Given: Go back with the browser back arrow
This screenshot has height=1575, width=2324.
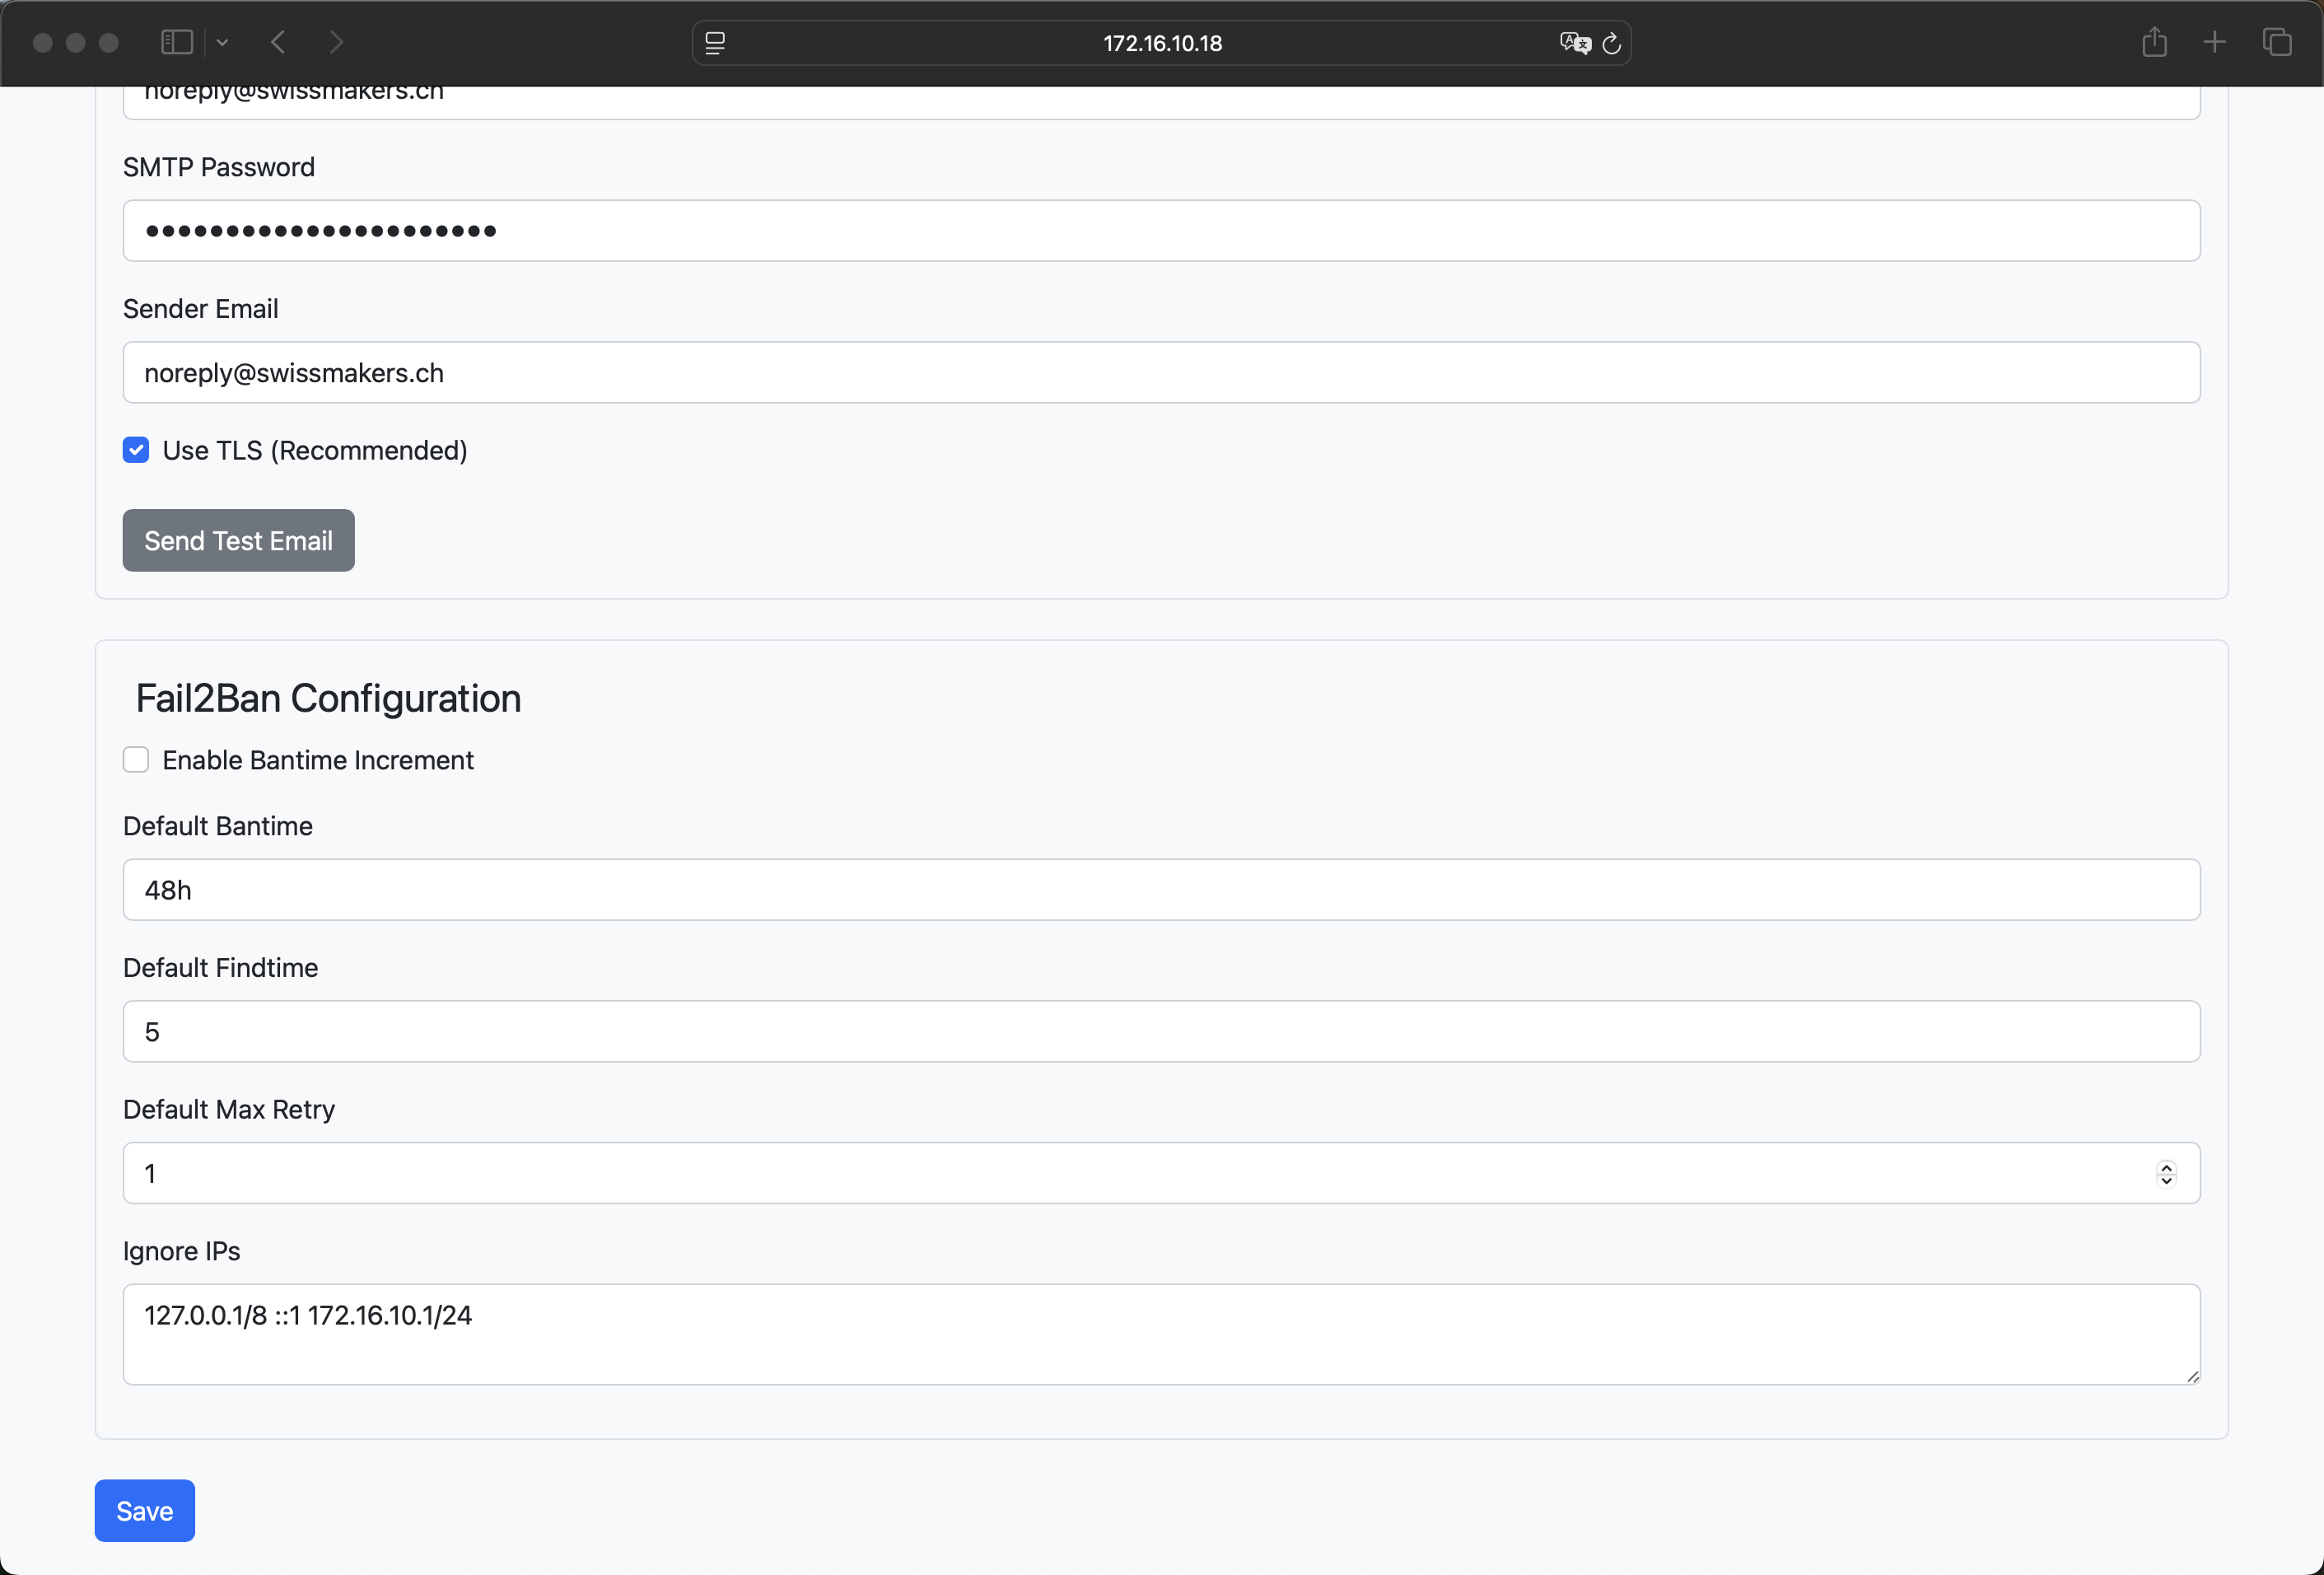Looking at the screenshot, I should click(279, 42).
